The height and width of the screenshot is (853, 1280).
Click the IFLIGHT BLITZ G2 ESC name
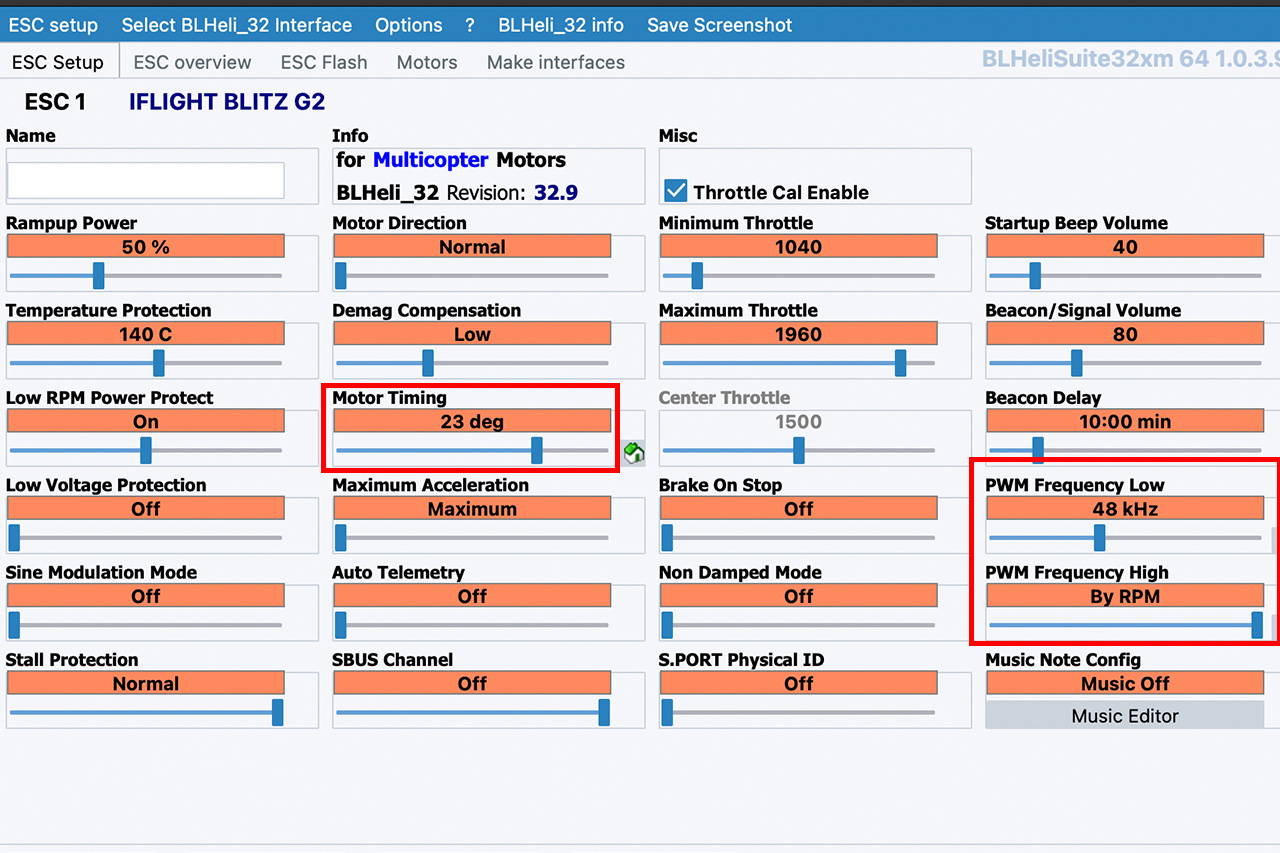point(227,102)
